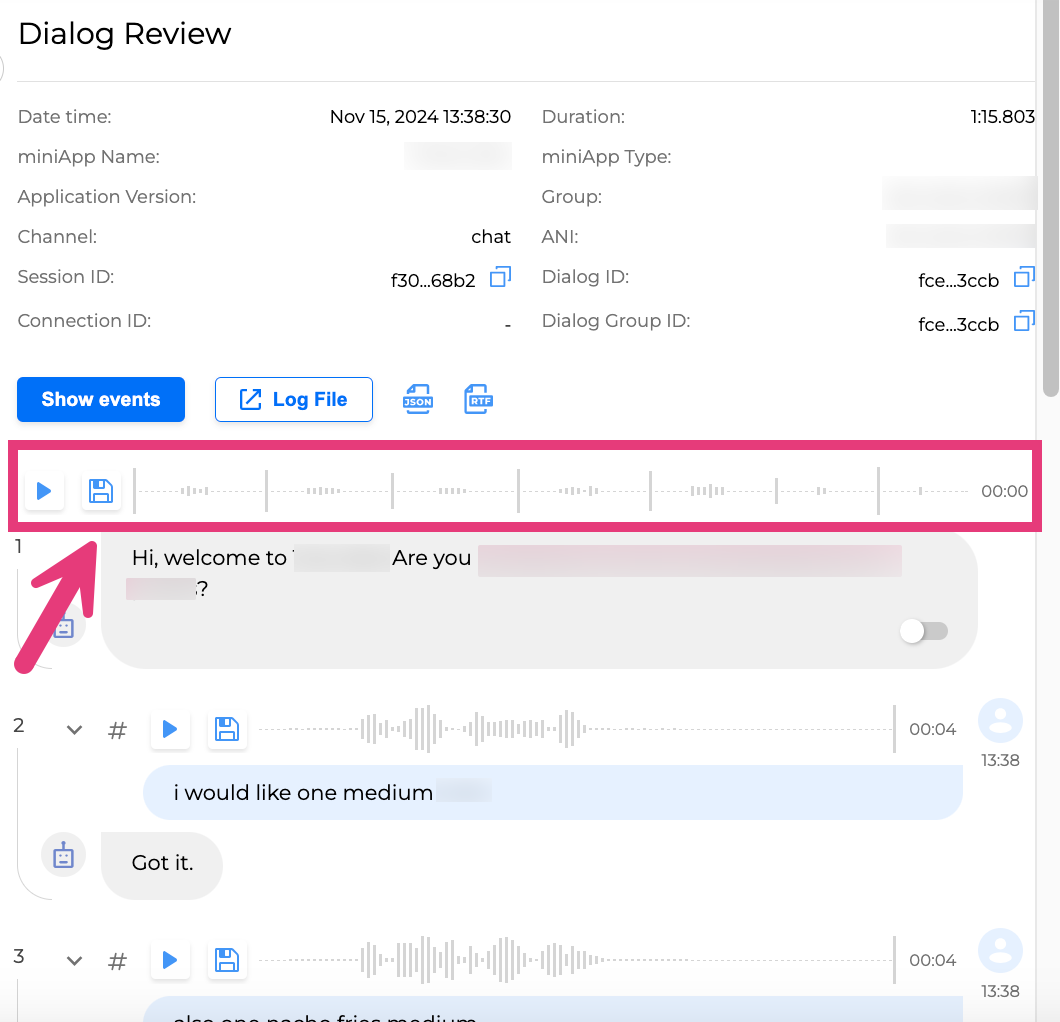Expand turn 2 details chevron
Image resolution: width=1060 pixels, height=1022 pixels.
tap(74, 730)
